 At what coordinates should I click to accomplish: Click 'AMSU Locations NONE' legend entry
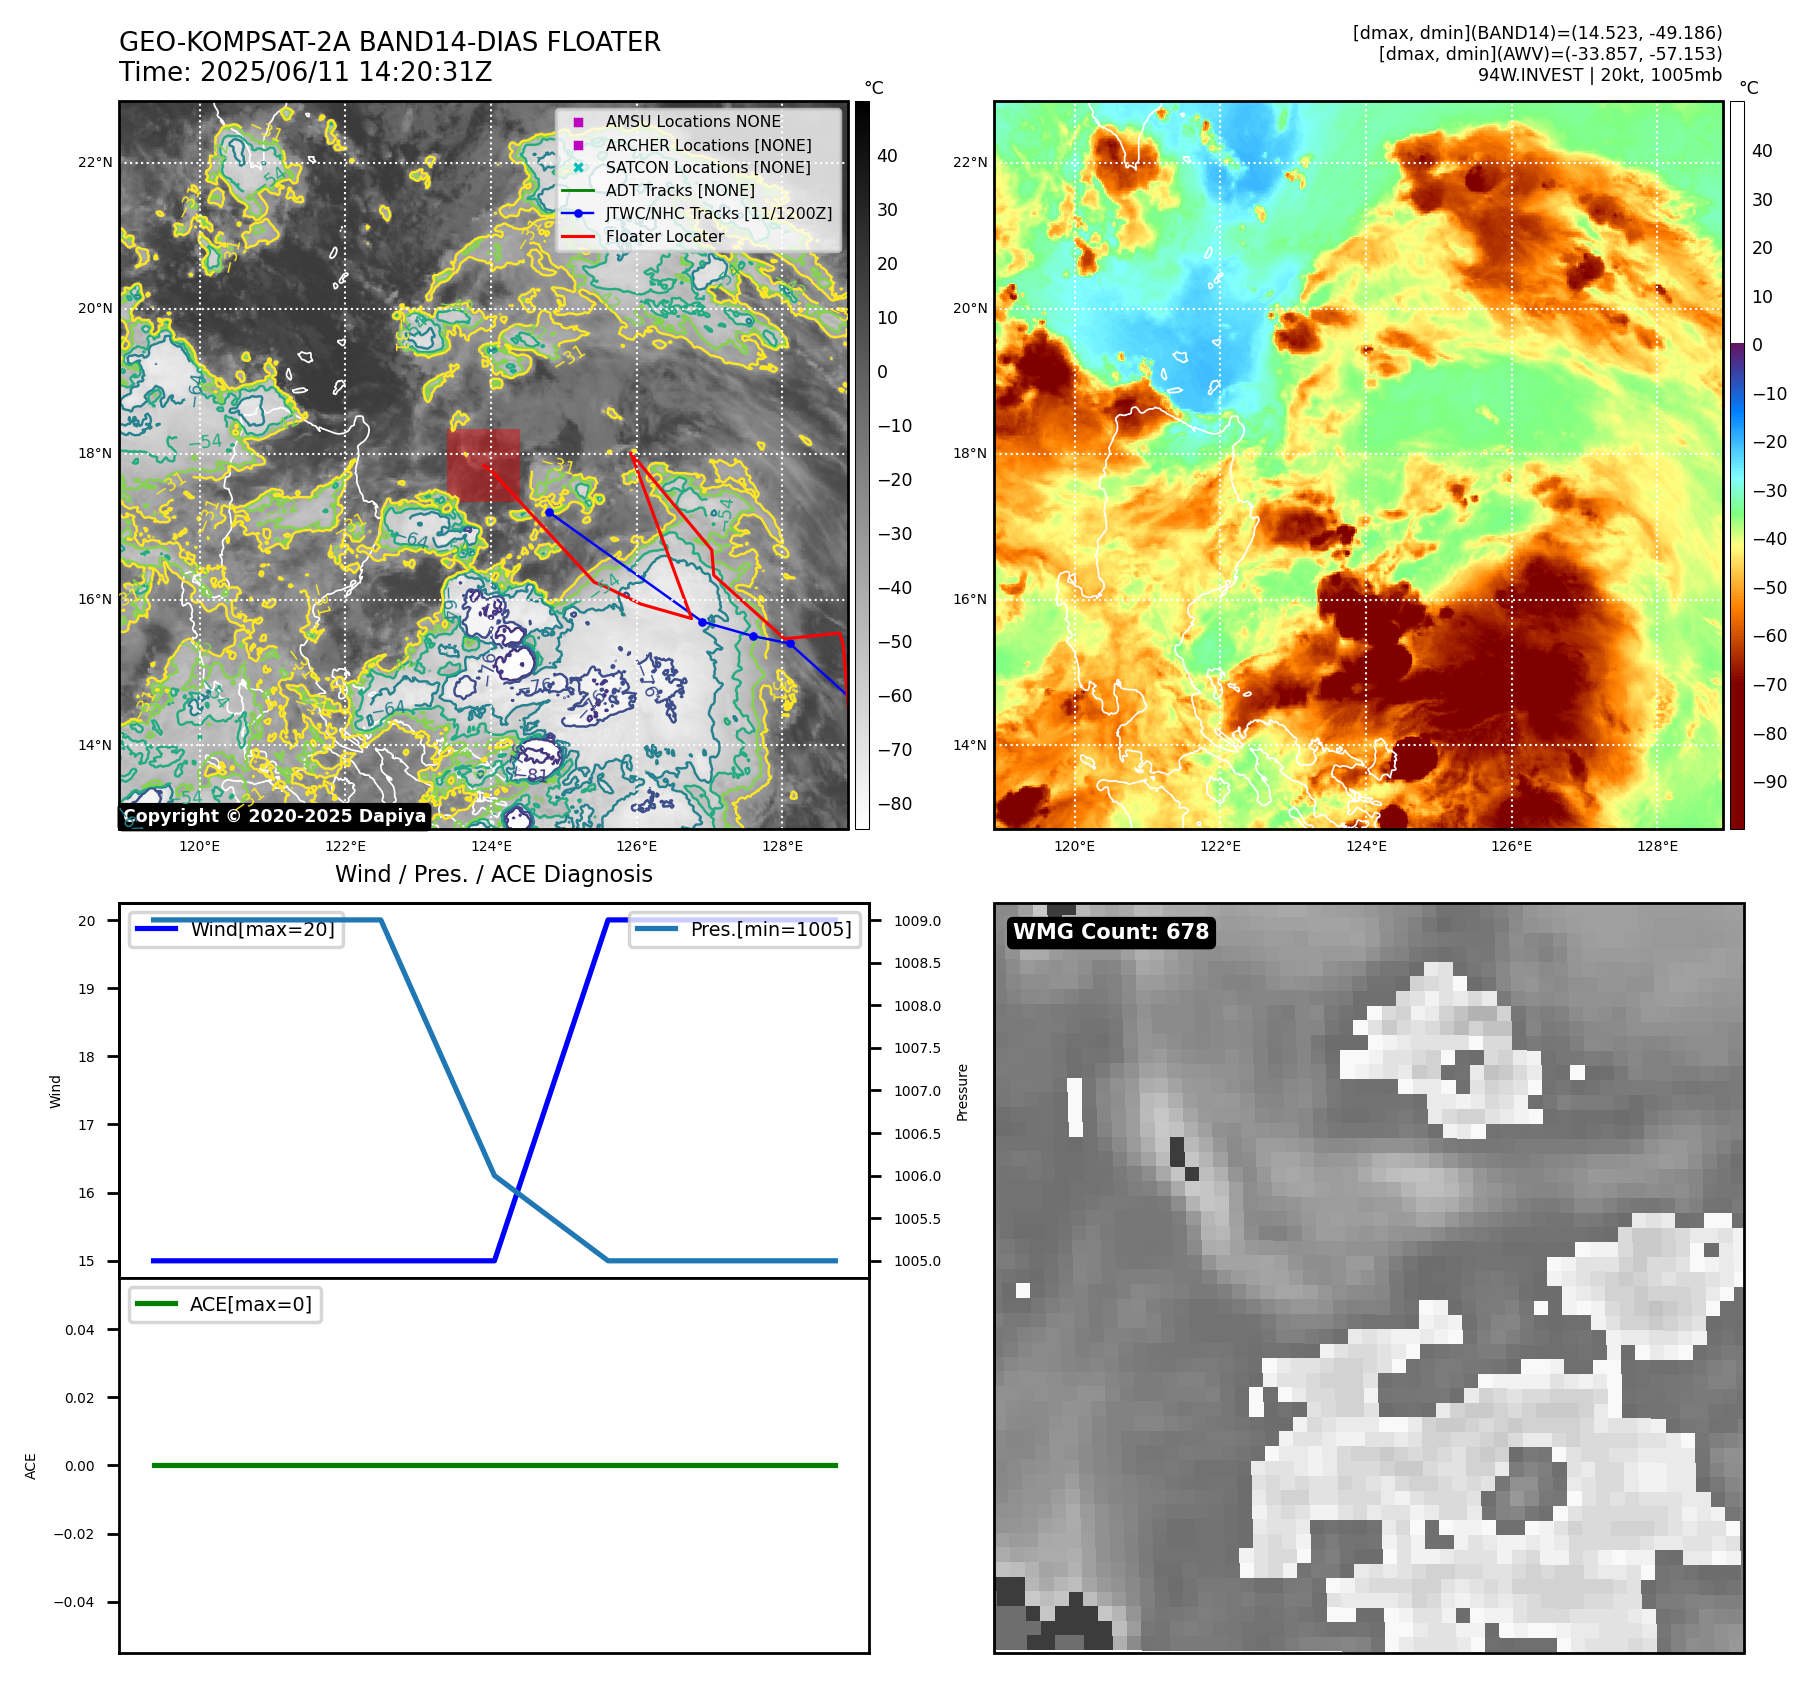(x=693, y=121)
